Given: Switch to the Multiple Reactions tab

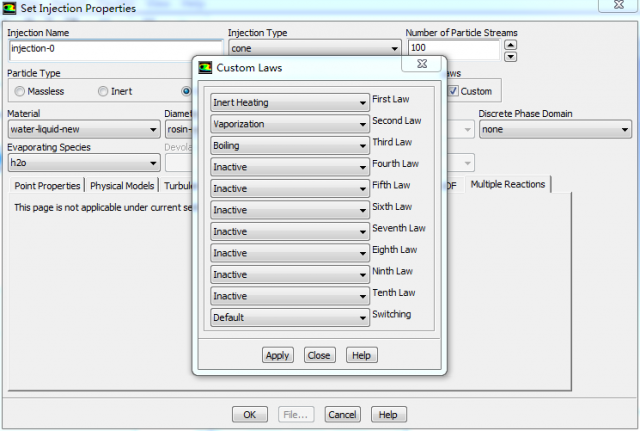Looking at the screenshot, I should [x=508, y=185].
